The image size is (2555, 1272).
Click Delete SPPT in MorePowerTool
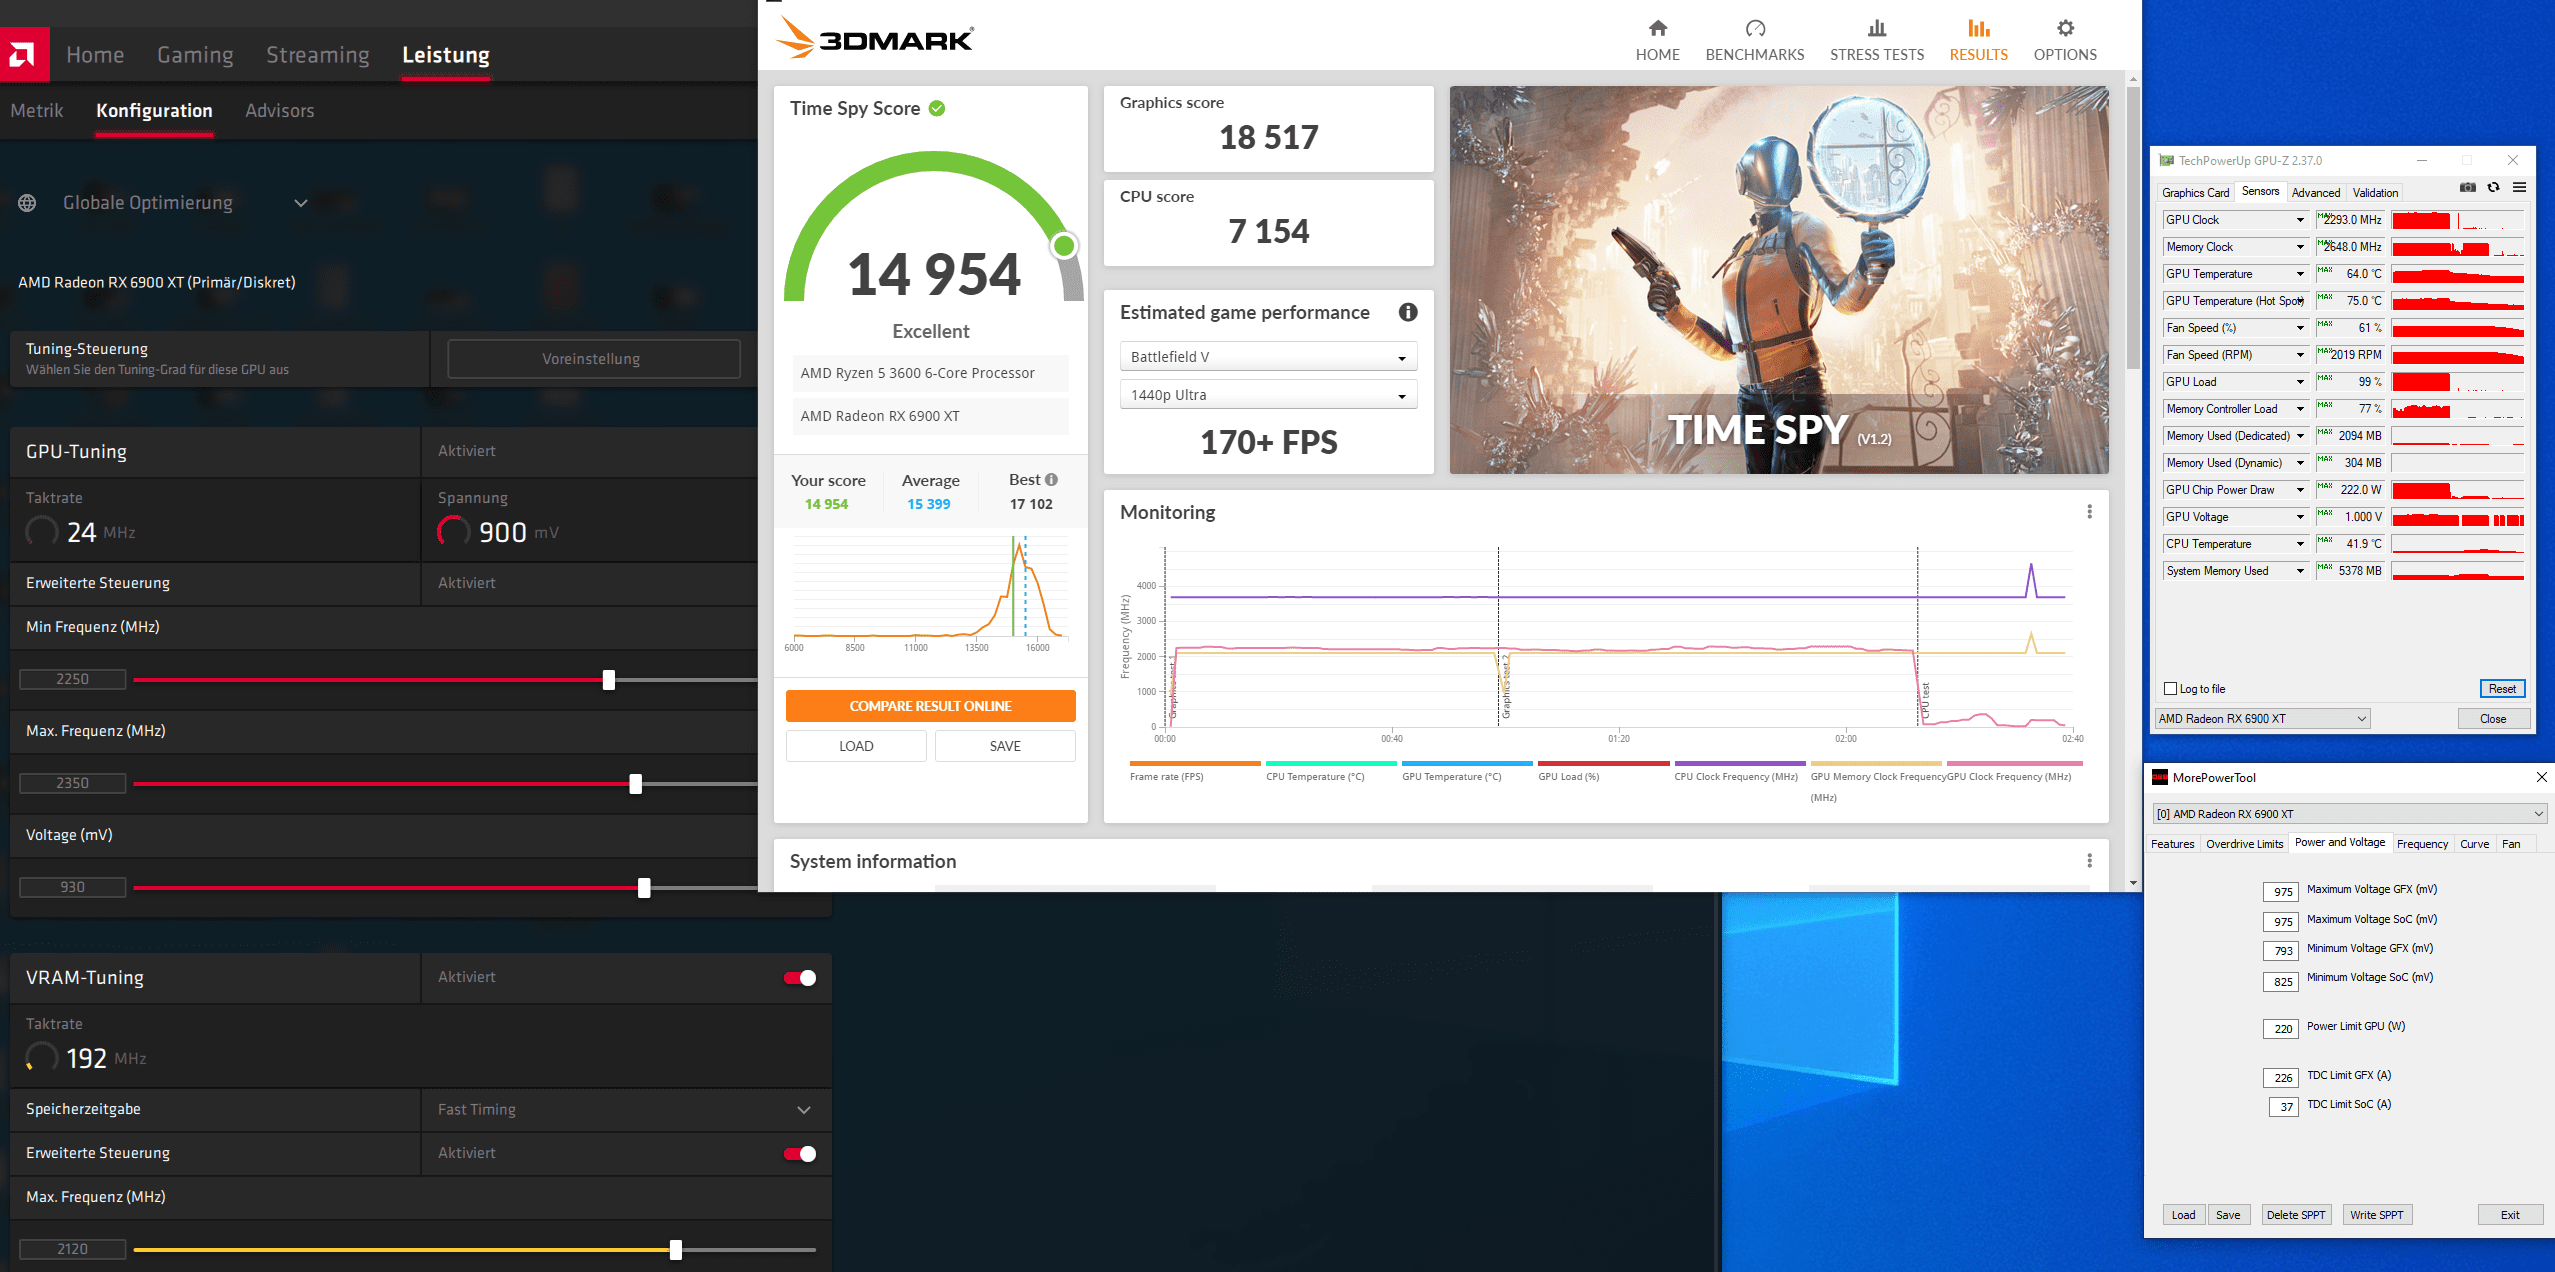point(2295,1215)
